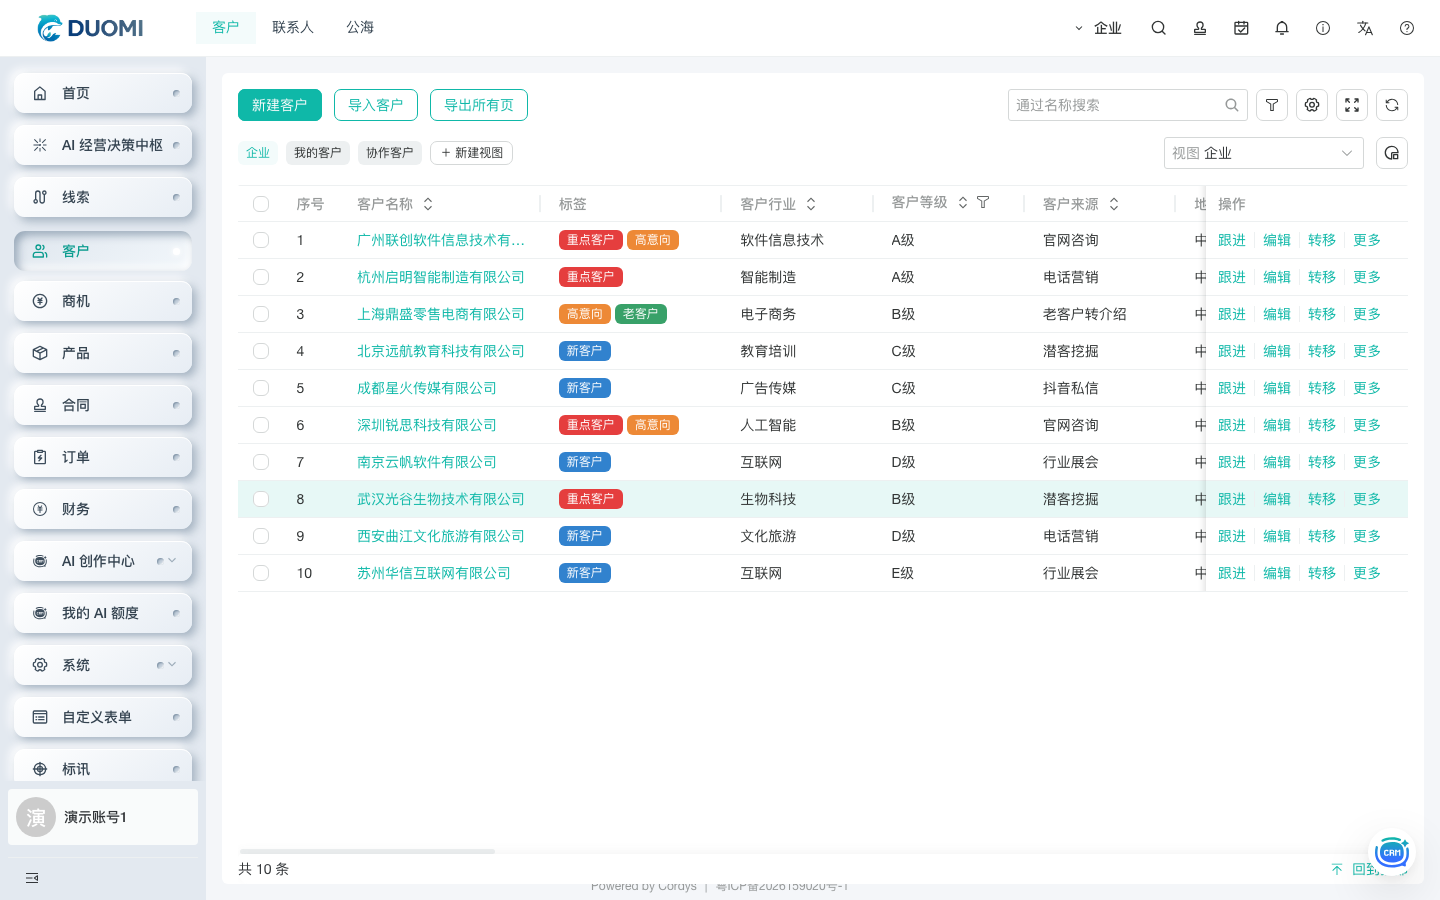Switch to the 公海 top tab
Screen dimensions: 1440x900
pos(360,27)
